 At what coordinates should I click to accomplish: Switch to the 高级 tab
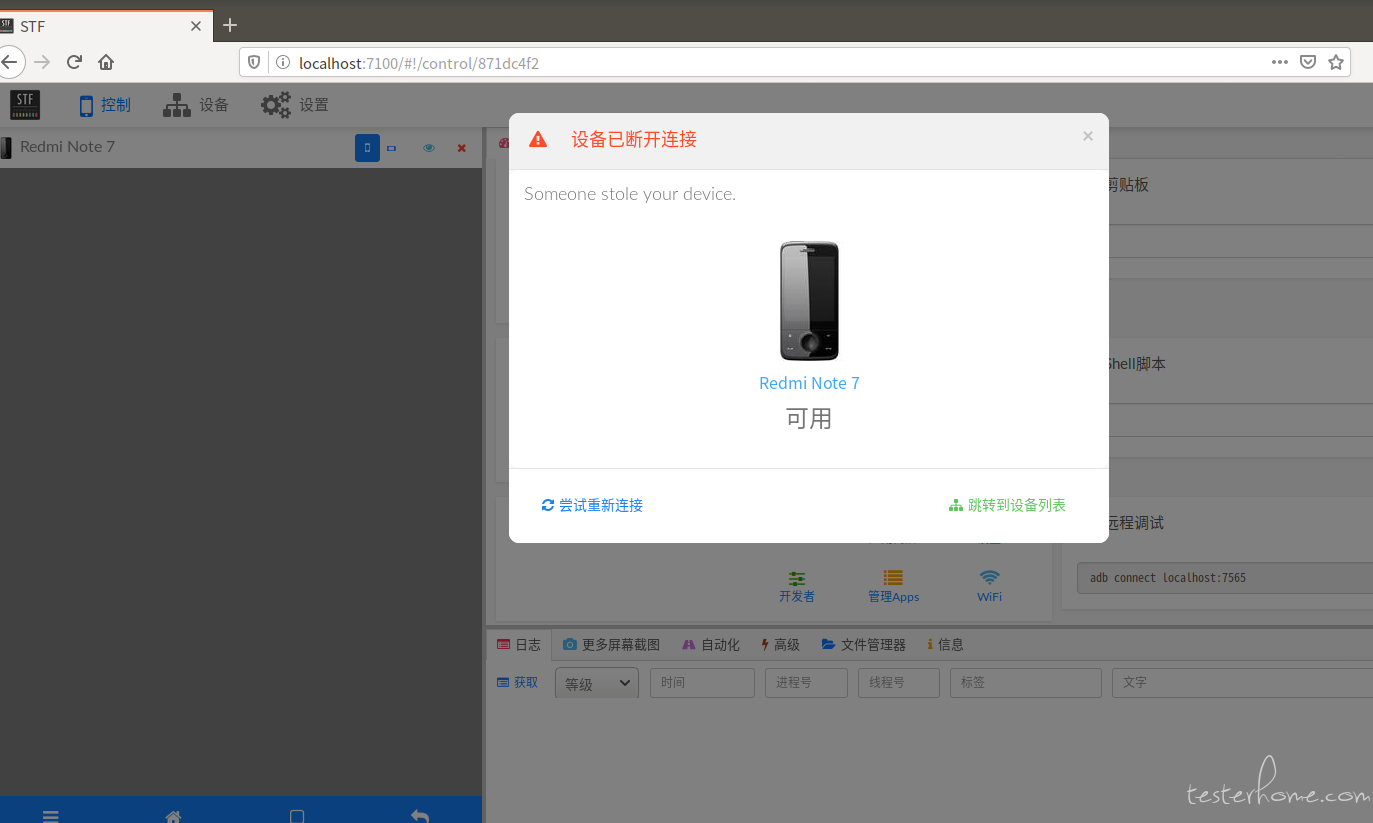pos(780,645)
